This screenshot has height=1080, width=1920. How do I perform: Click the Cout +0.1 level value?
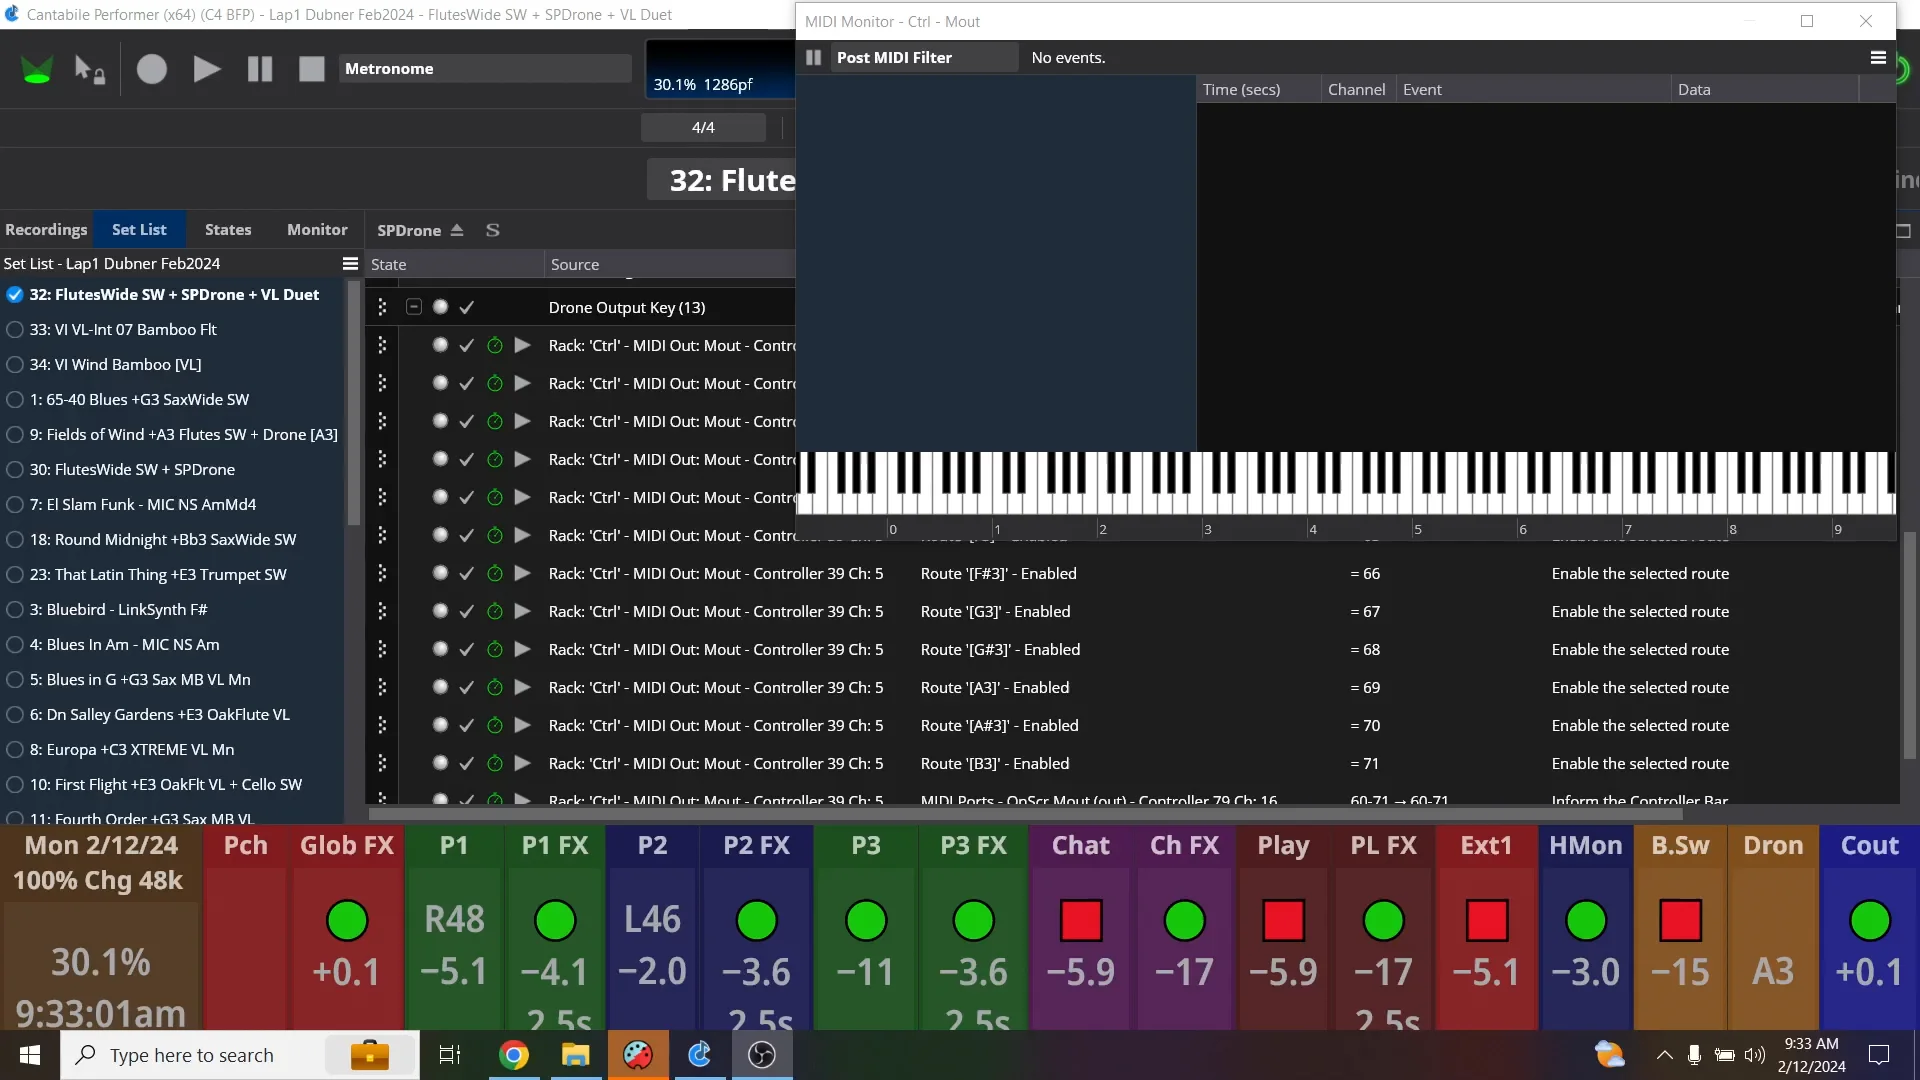pyautogui.click(x=1869, y=971)
